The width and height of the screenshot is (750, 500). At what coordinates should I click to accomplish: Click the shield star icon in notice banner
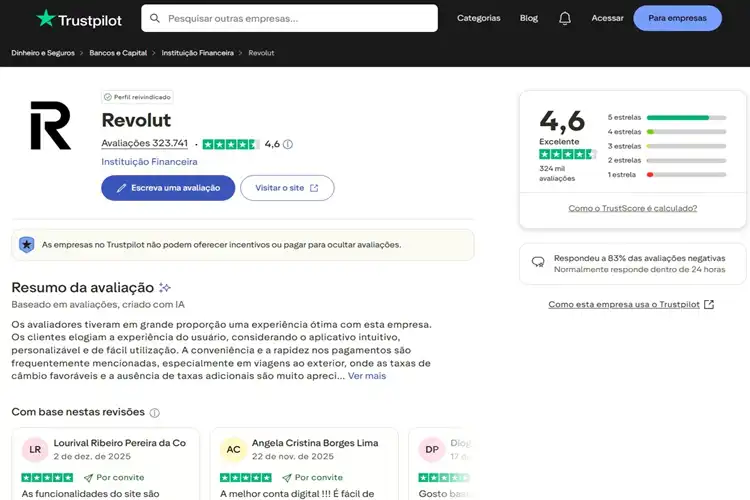pyautogui.click(x=27, y=245)
